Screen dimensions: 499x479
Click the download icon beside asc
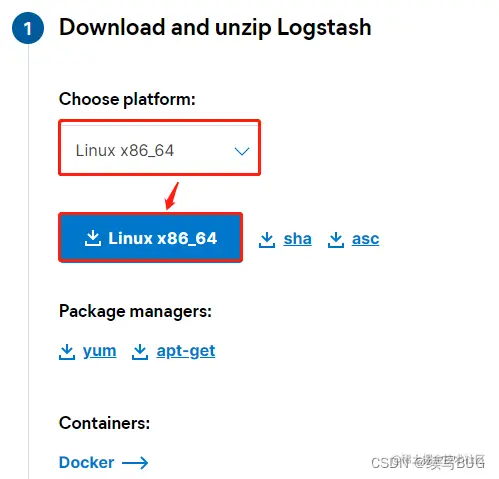[x=336, y=240]
